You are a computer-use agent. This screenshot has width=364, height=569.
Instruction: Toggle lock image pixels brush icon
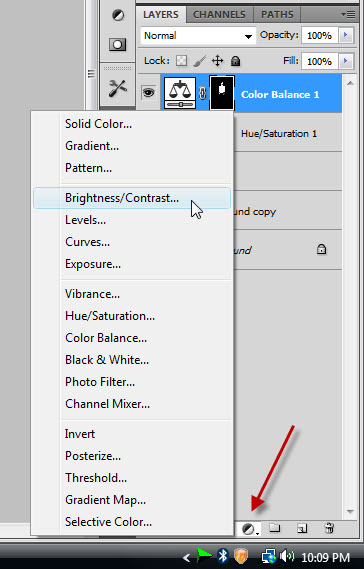coord(199,61)
